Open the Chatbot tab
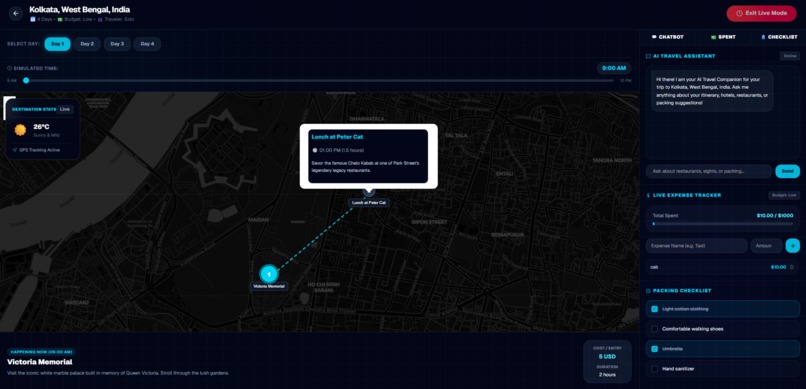 click(668, 37)
